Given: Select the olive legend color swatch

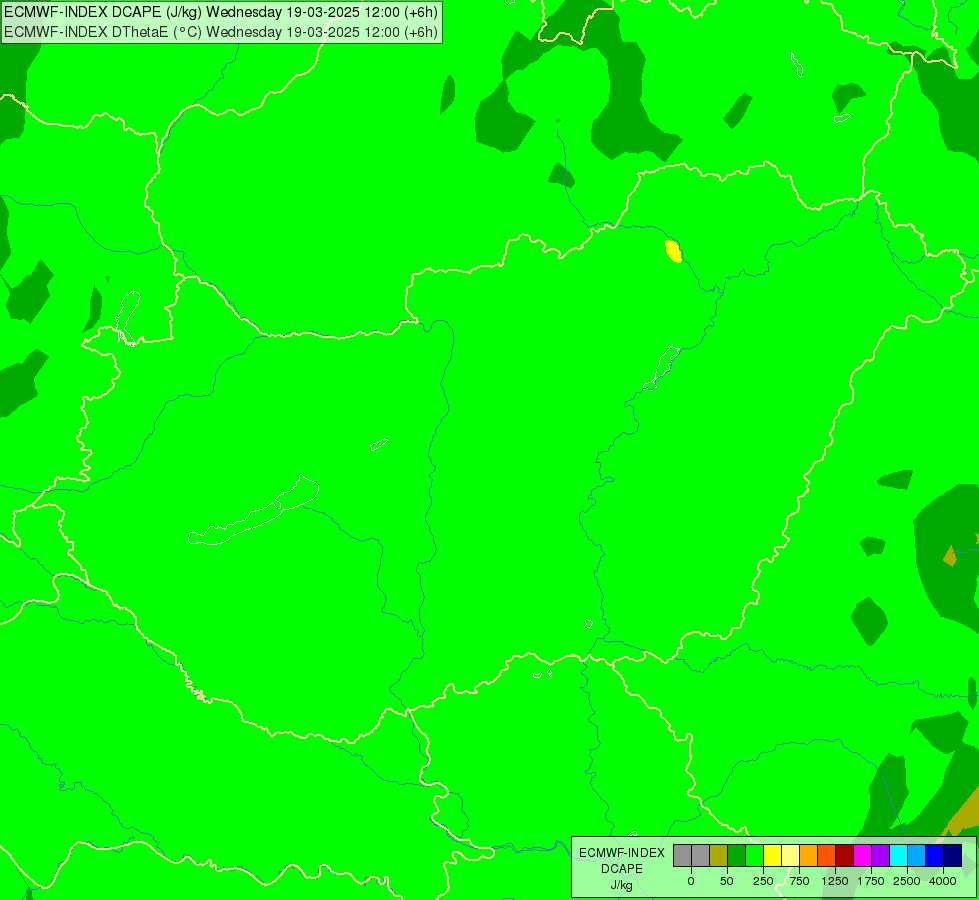Looking at the screenshot, I should [719, 855].
